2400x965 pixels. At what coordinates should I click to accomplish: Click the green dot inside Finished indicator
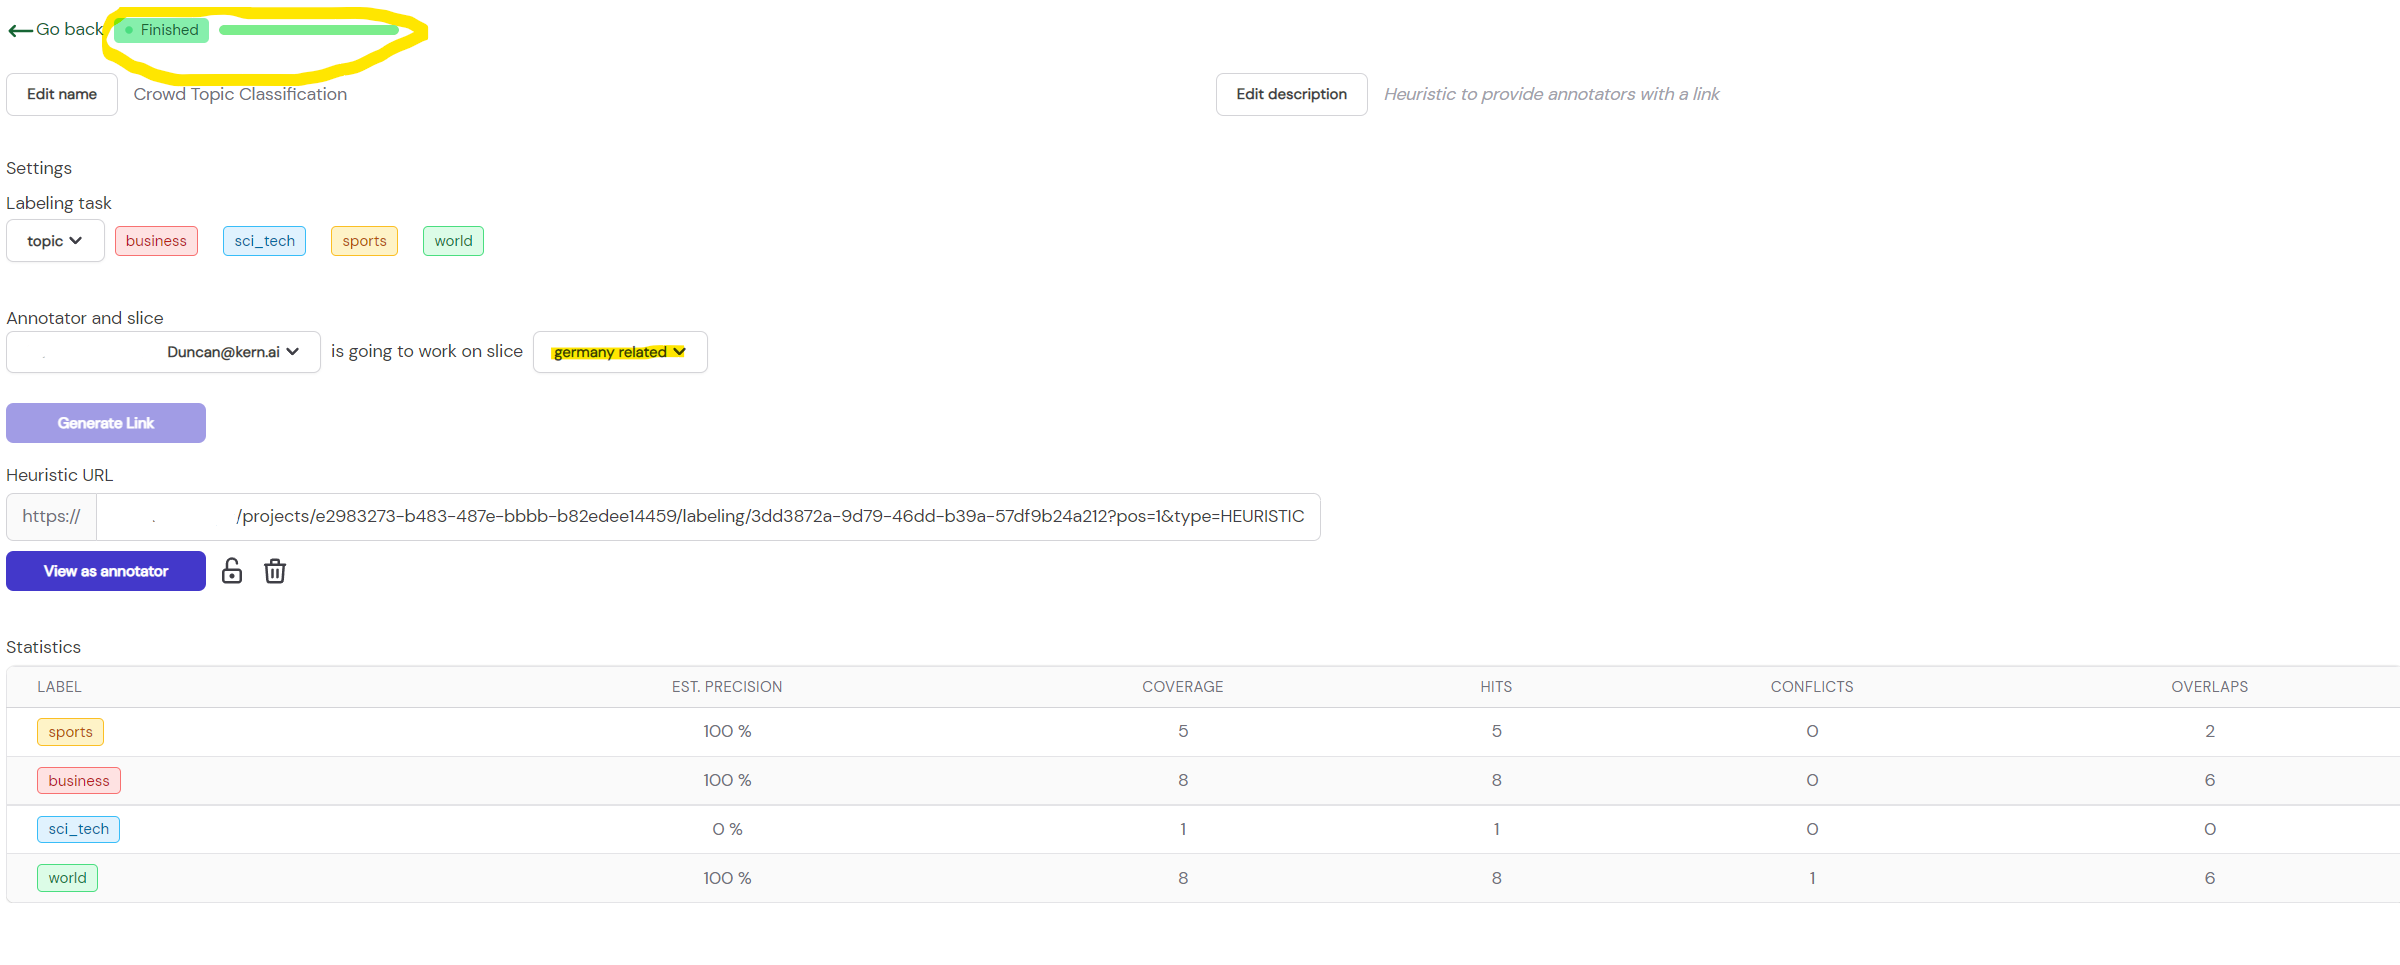pos(128,30)
